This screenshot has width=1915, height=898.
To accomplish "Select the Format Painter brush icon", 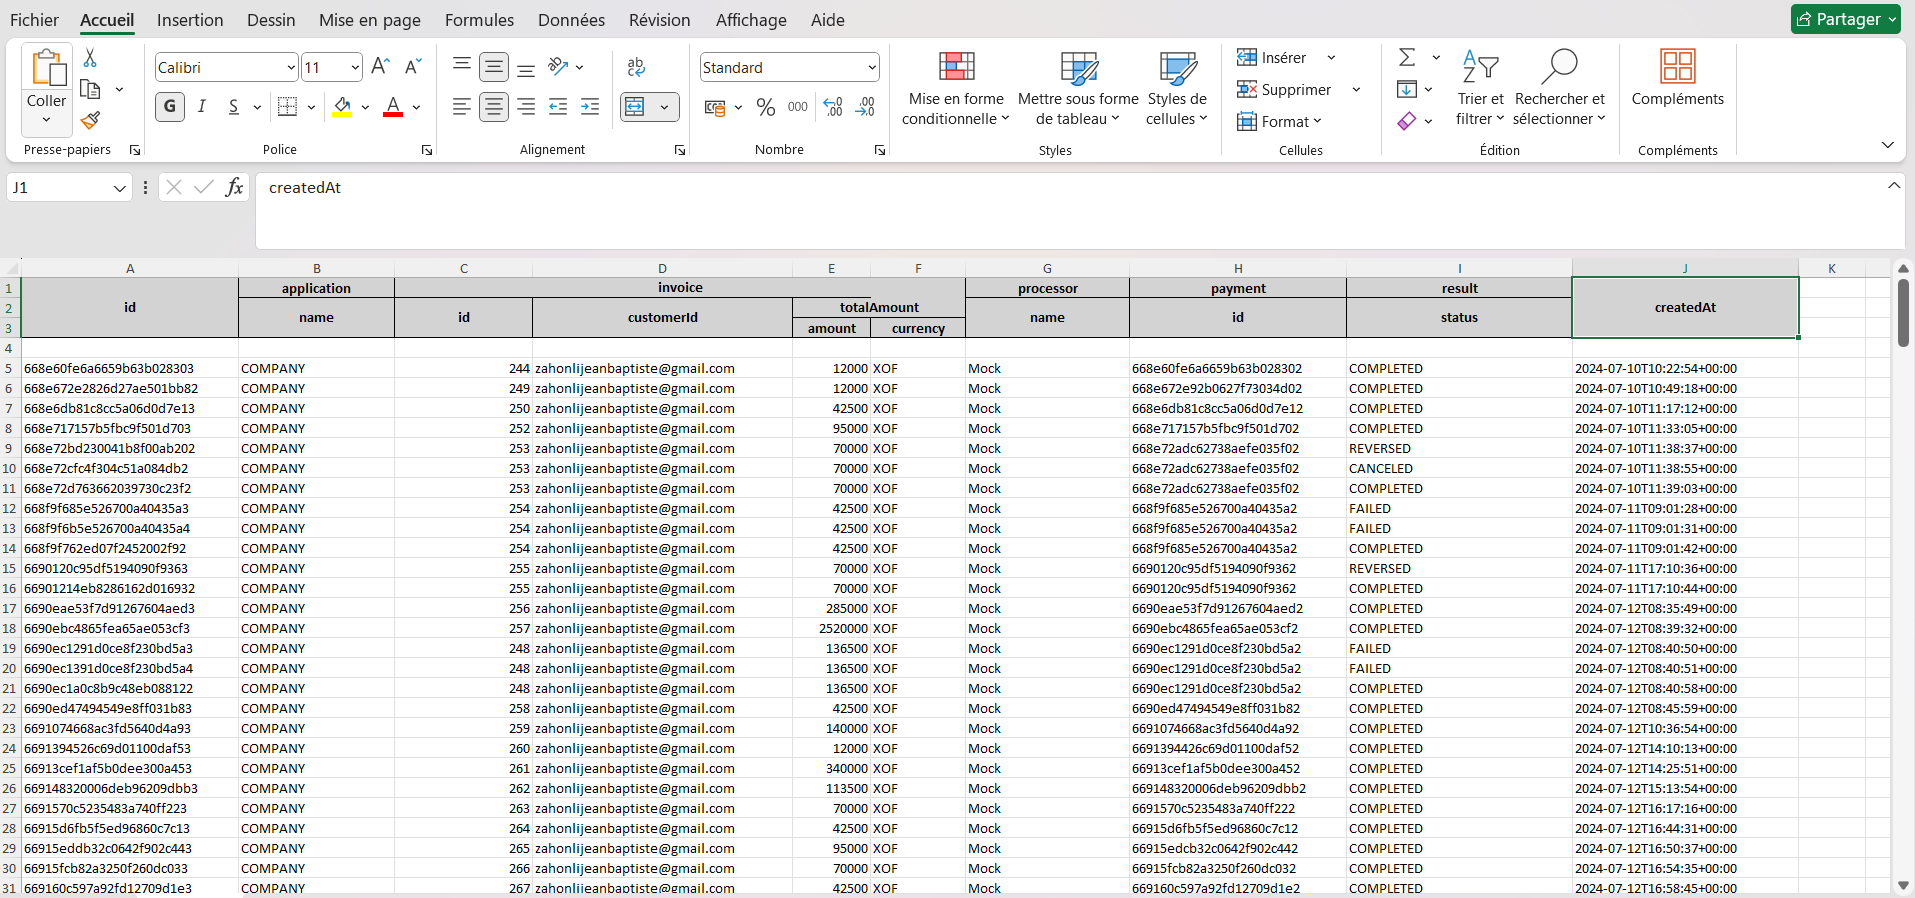I will 90,121.
